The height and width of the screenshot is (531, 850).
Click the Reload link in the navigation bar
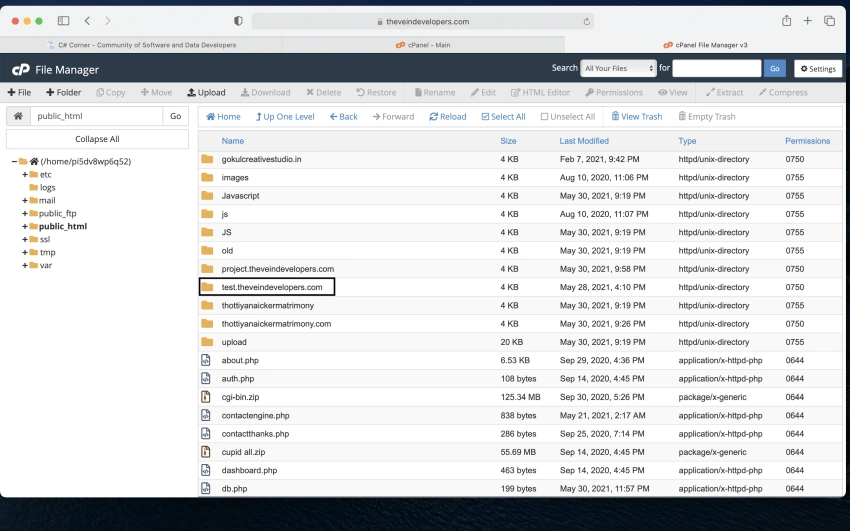[x=448, y=116]
